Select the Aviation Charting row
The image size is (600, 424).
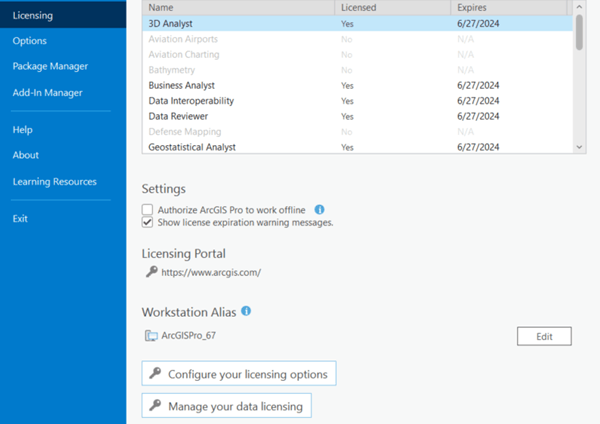point(357,54)
